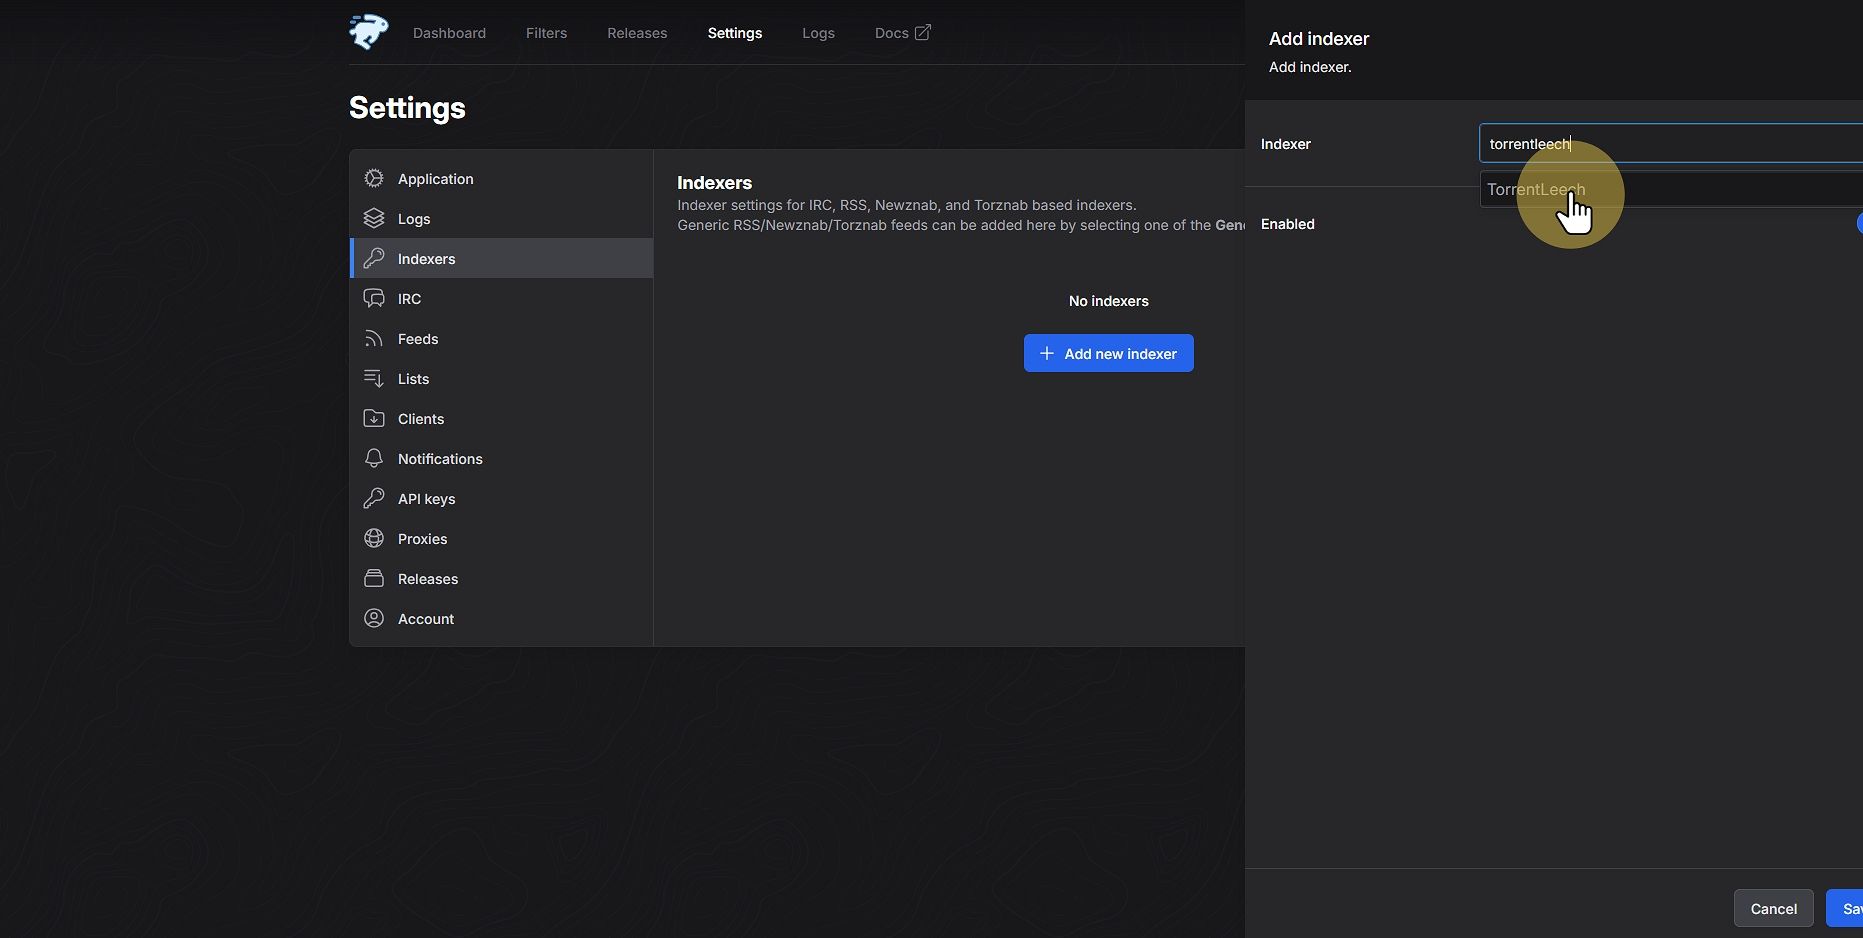
Task: Cancel adding the indexer
Action: click(1773, 908)
